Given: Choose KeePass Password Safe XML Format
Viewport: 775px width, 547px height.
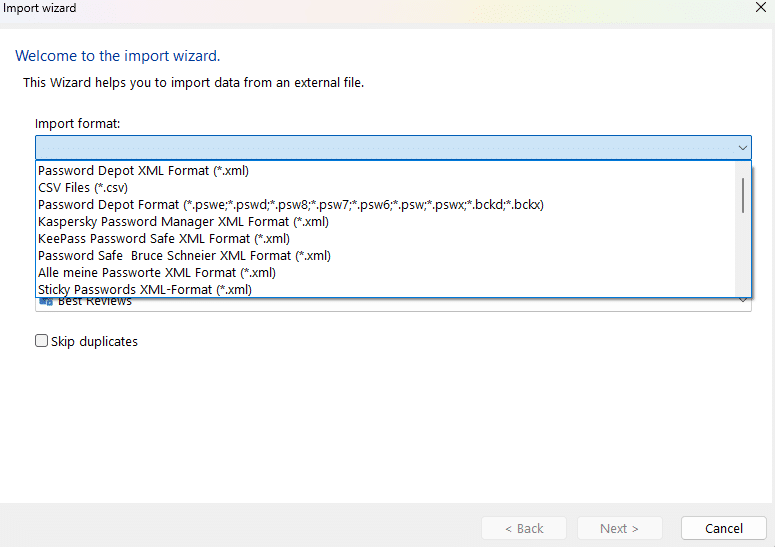Looking at the screenshot, I should click(386, 239).
